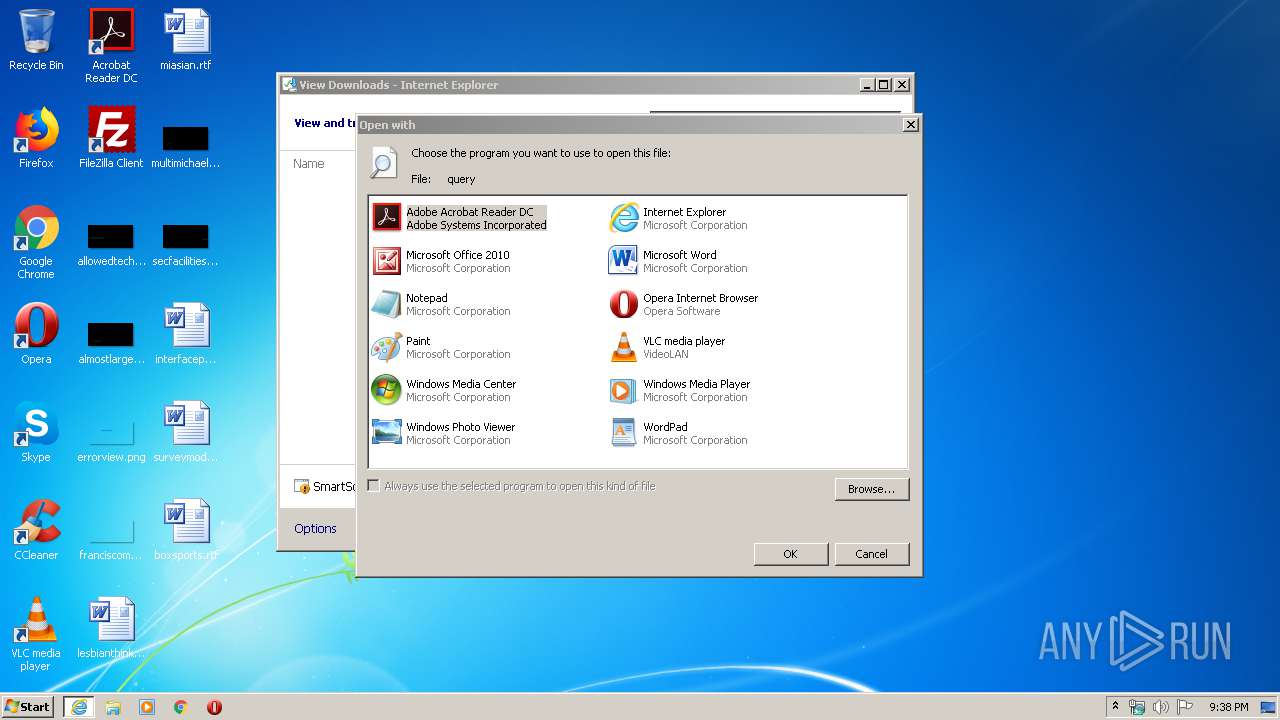Select the interfacep... Word document on desktop
Screen dimensions: 1280x720
[x=186, y=334]
